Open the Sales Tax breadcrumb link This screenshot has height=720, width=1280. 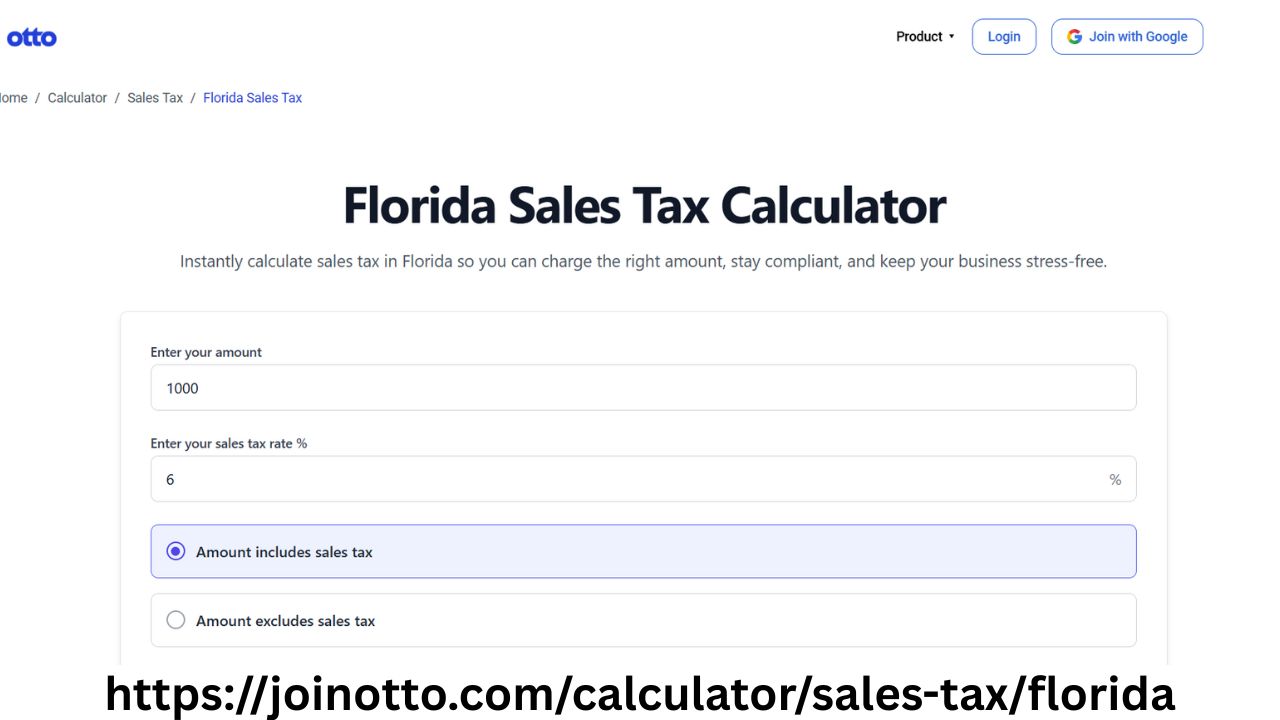tap(155, 98)
